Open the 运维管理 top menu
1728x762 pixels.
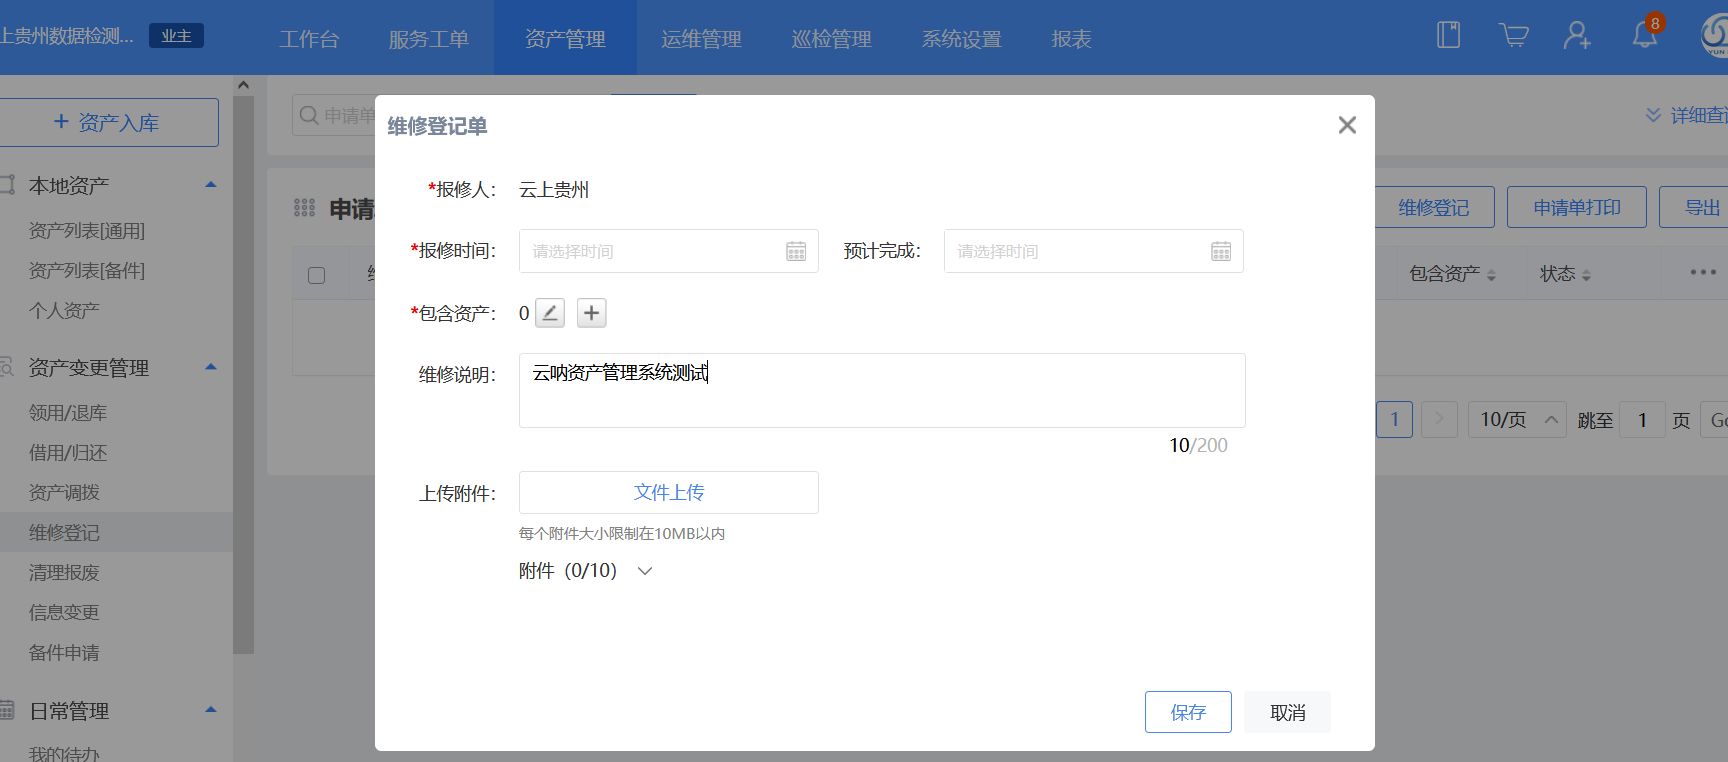pyautogui.click(x=701, y=39)
